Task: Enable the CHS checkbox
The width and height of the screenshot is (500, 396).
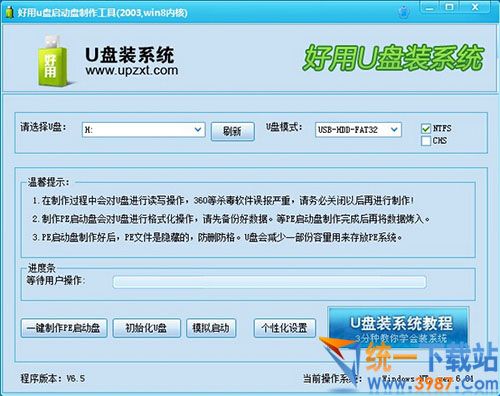Action: coord(426,141)
